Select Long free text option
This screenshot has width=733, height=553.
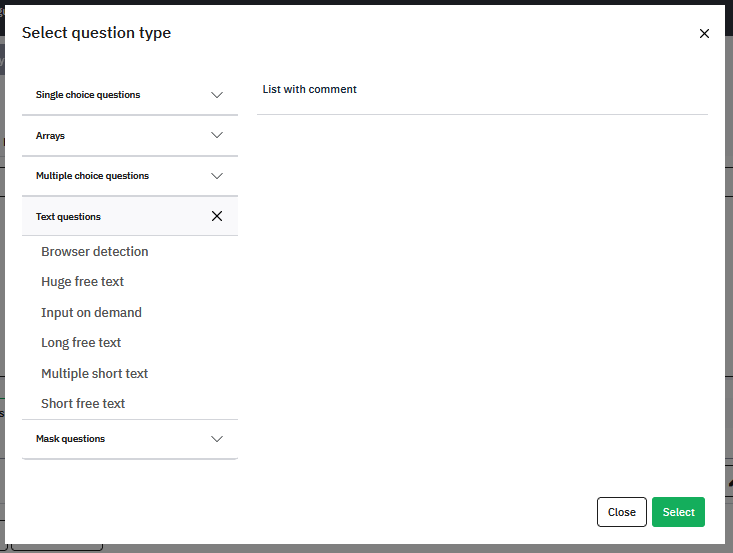pos(81,343)
